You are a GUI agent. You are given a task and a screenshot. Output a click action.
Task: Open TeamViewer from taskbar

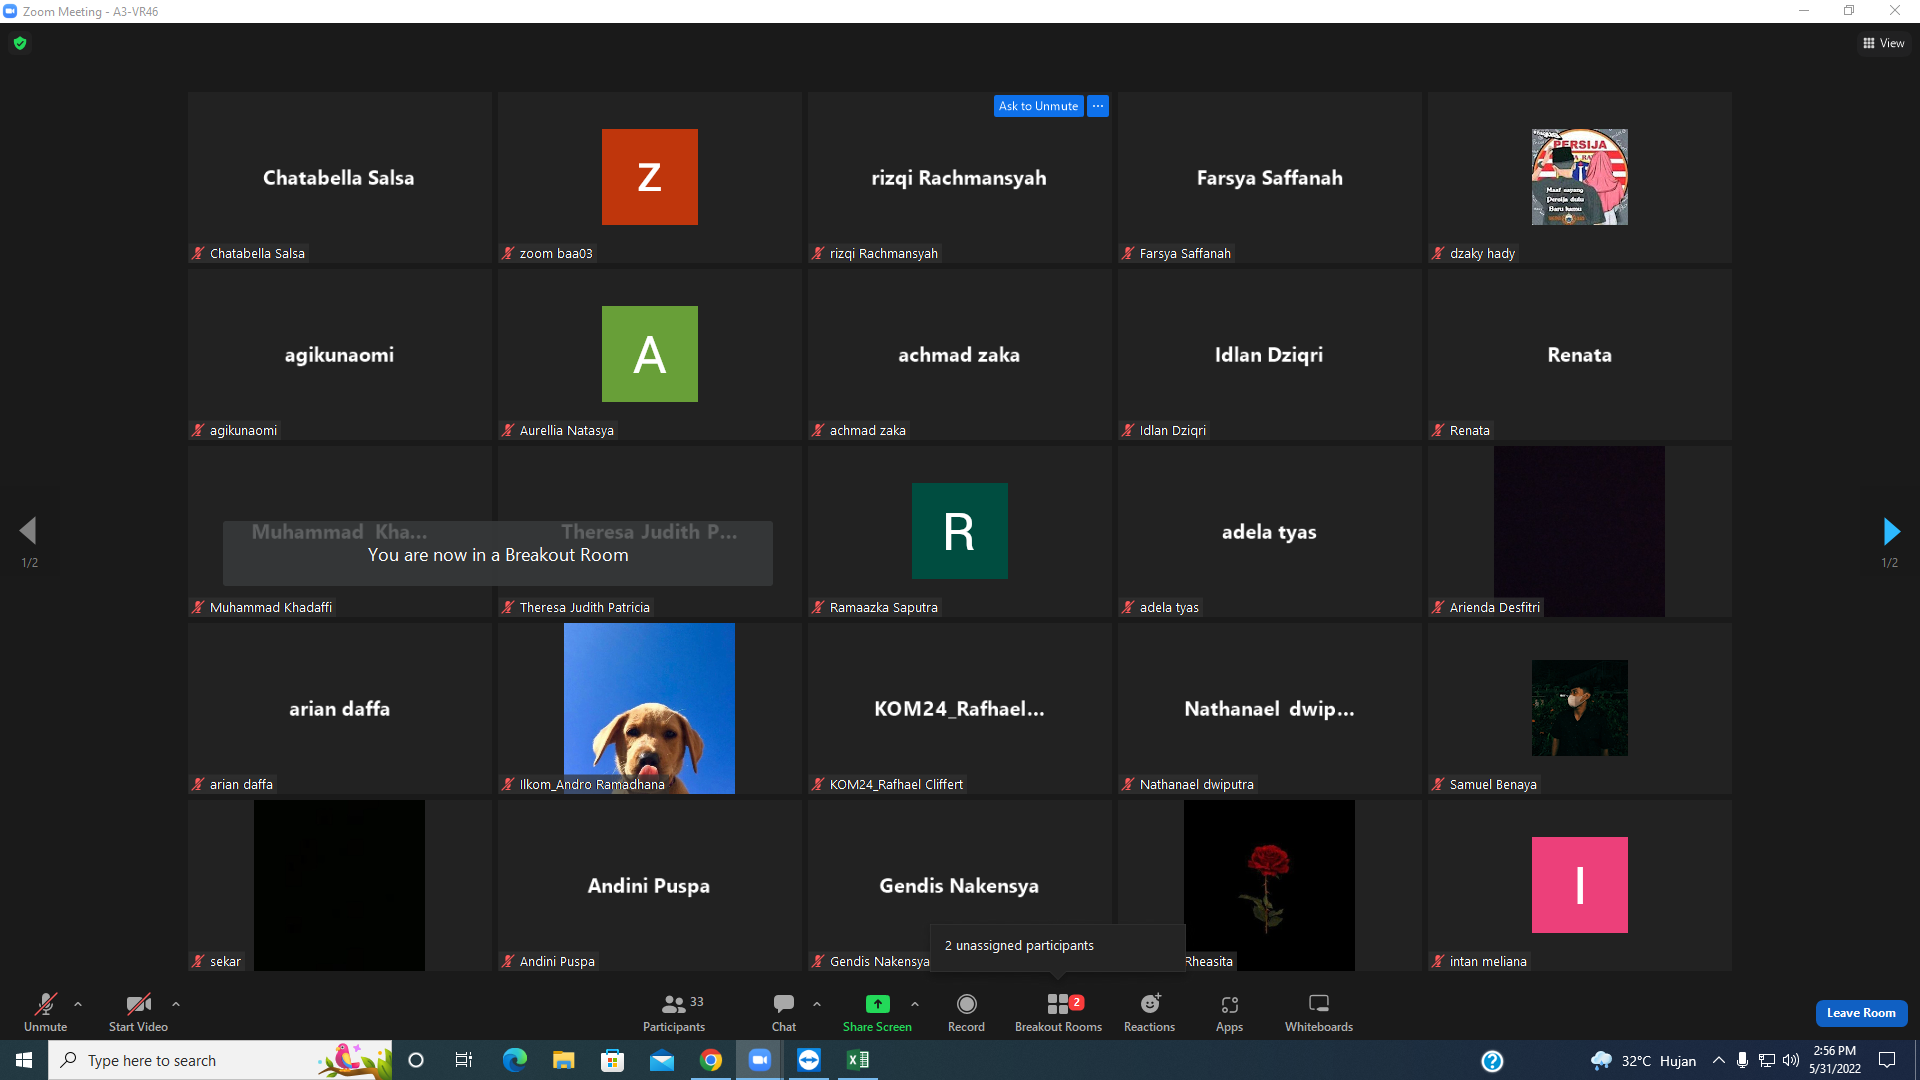click(x=809, y=1060)
